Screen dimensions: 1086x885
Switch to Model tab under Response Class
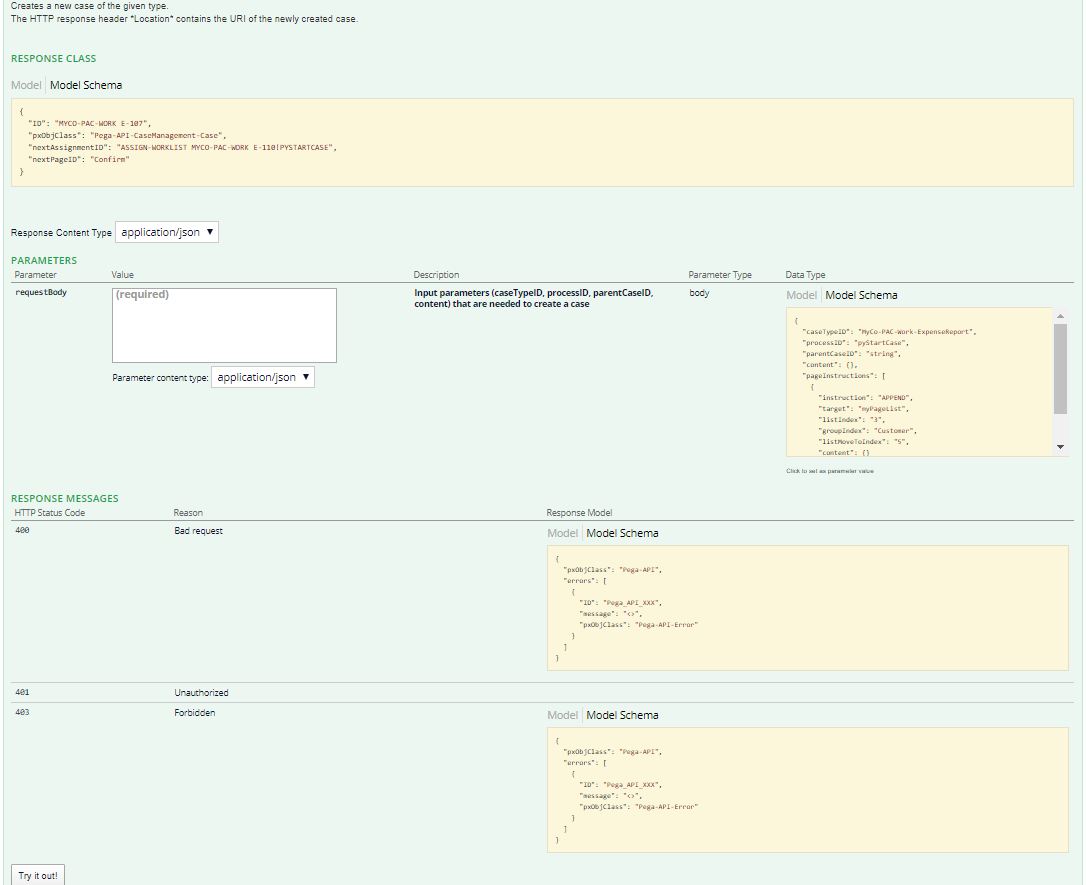pyautogui.click(x=25, y=85)
